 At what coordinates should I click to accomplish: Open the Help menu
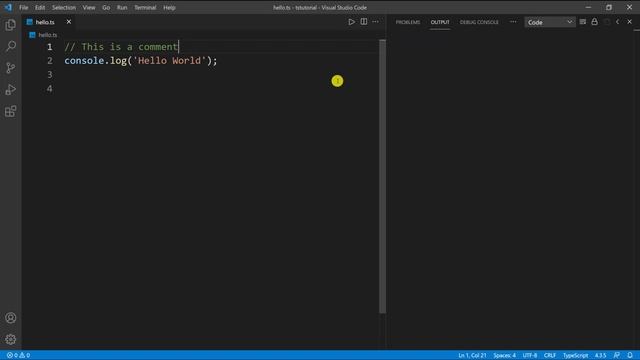(x=169, y=7)
